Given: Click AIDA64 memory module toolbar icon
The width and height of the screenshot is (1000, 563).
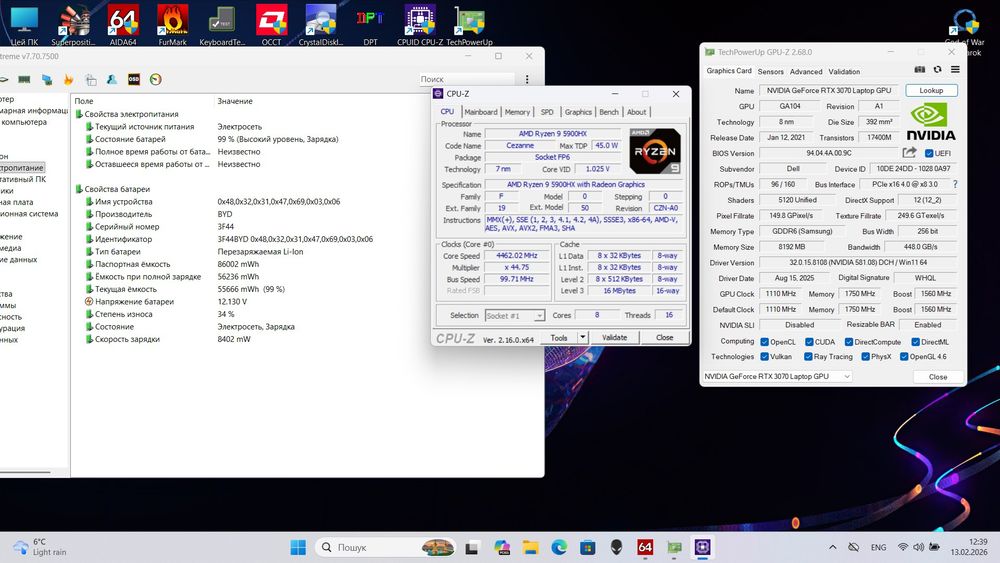Looking at the screenshot, I should (x=24, y=79).
